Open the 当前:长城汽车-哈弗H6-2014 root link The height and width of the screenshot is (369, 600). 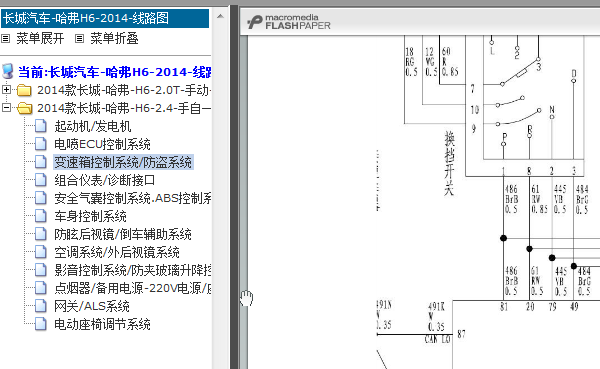(115, 72)
